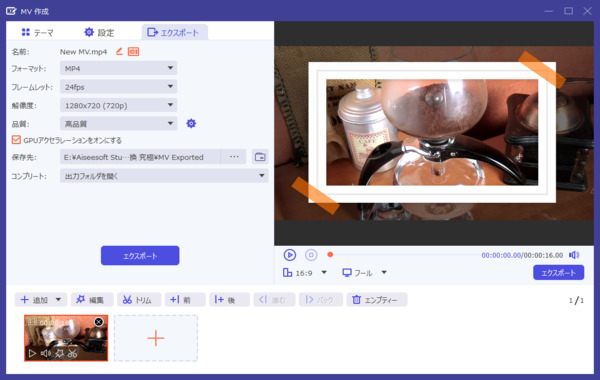Click the MV 作成 app icon in the title bar

click(11, 11)
